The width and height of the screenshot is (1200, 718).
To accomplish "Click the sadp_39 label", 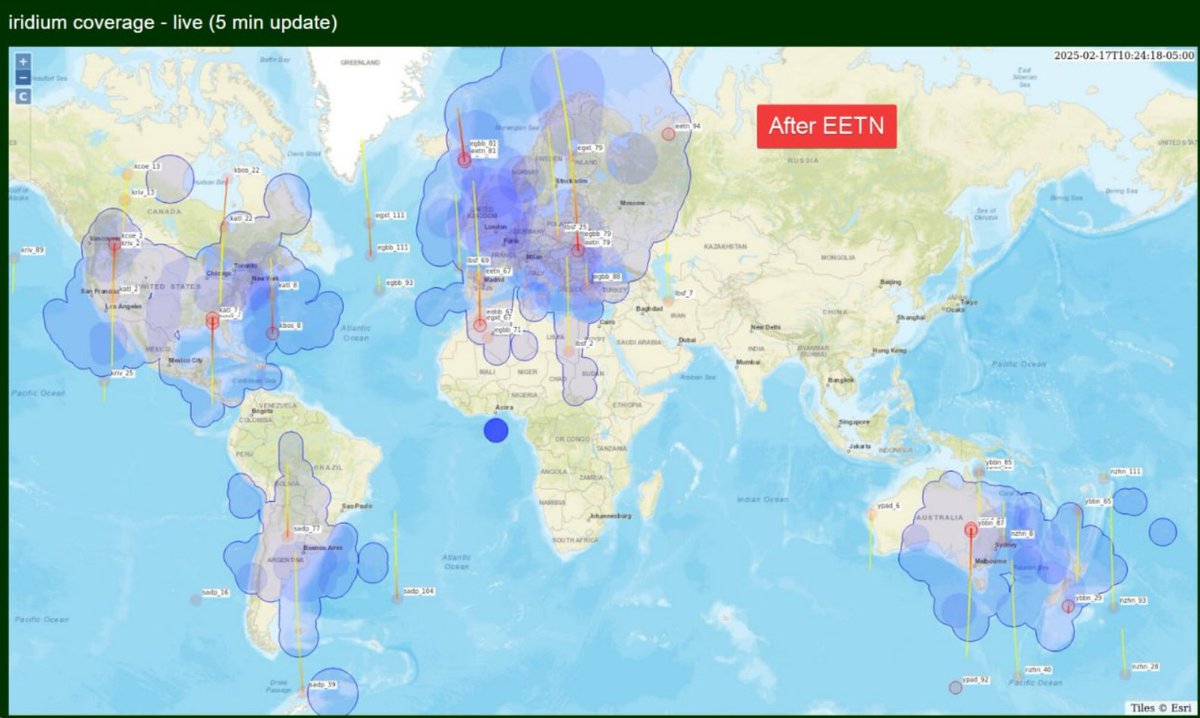I will [322, 685].
